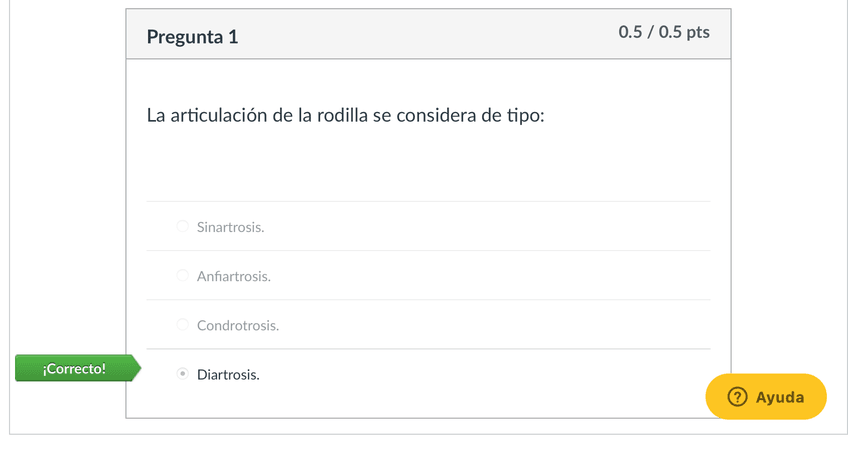Click the Sinartrosis answer label
848x457 pixels.
(230, 227)
